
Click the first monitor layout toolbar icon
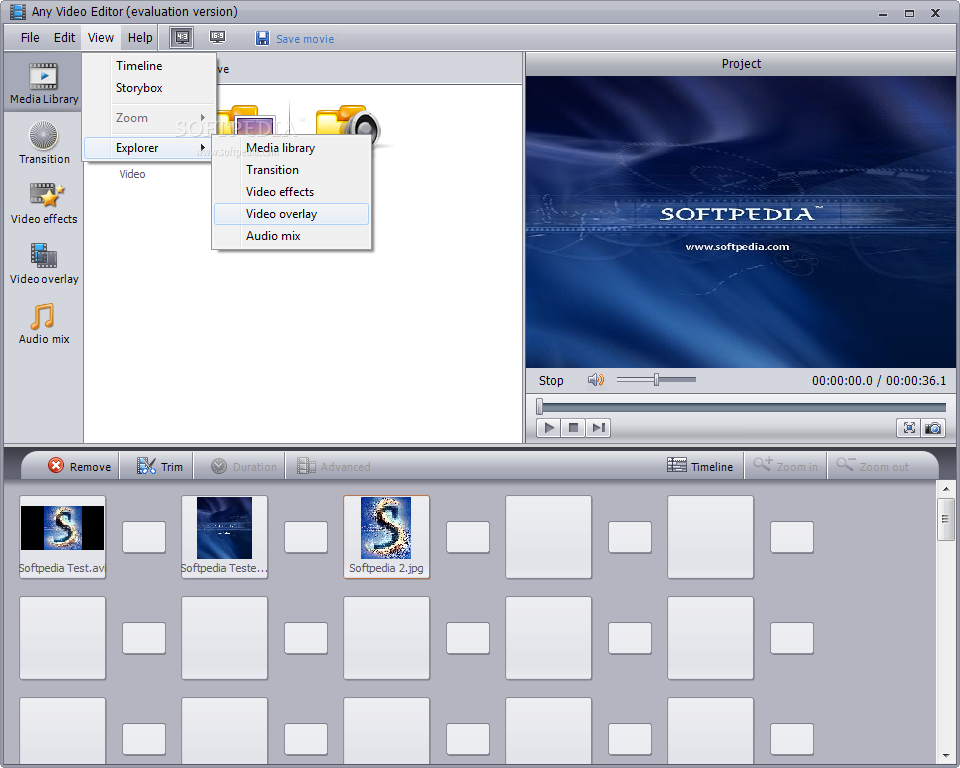point(182,38)
